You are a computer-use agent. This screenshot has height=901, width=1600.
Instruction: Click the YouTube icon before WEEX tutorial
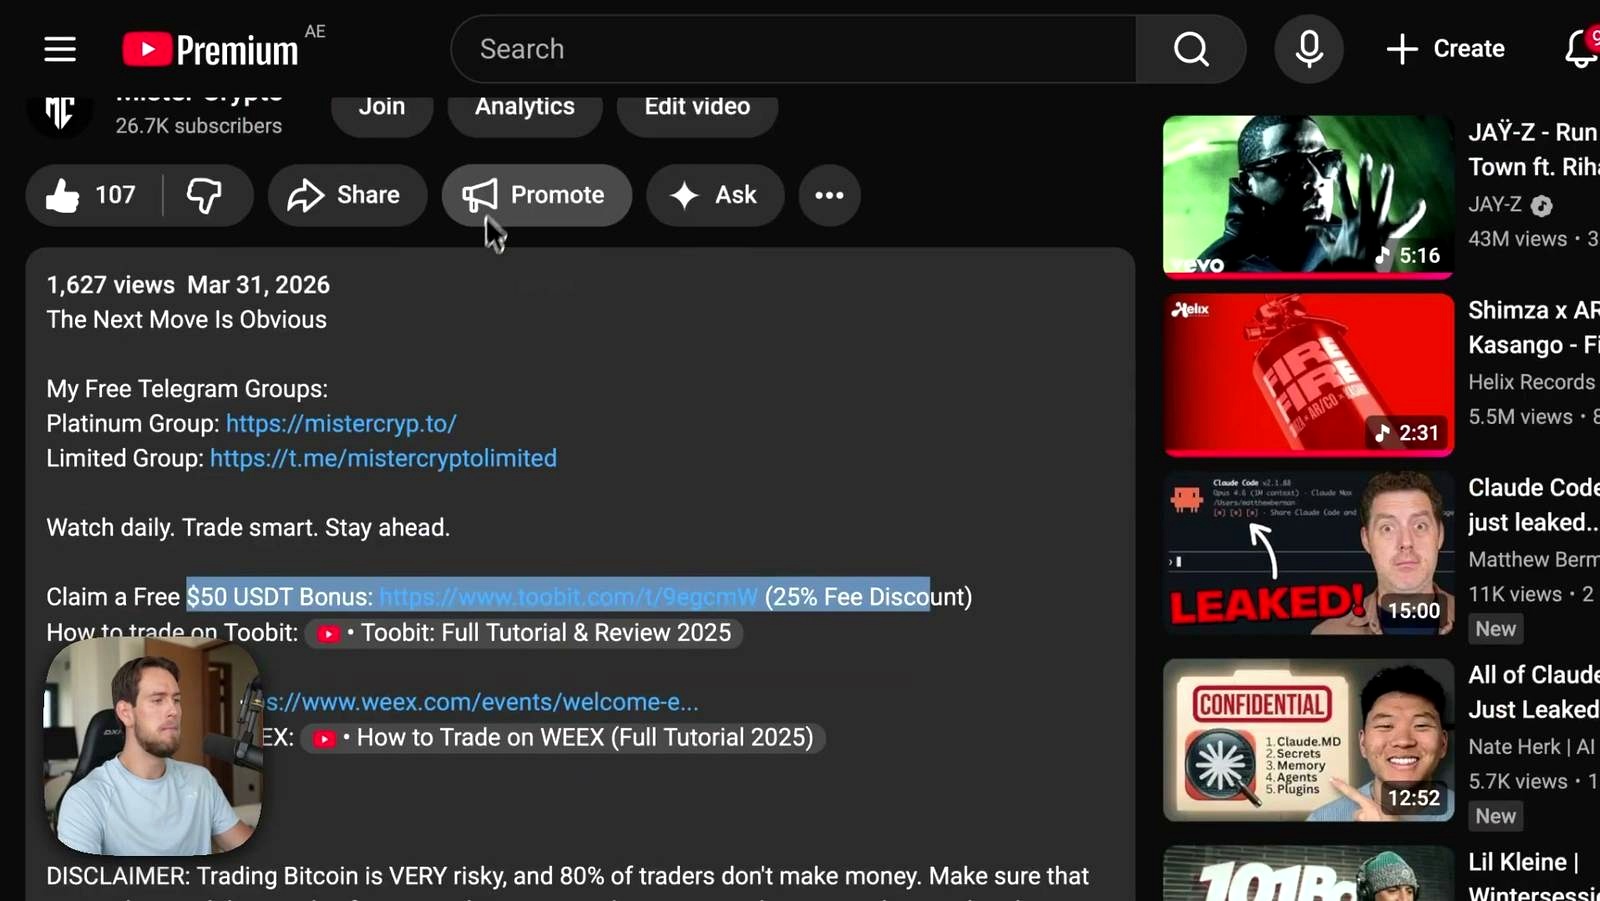coord(324,739)
